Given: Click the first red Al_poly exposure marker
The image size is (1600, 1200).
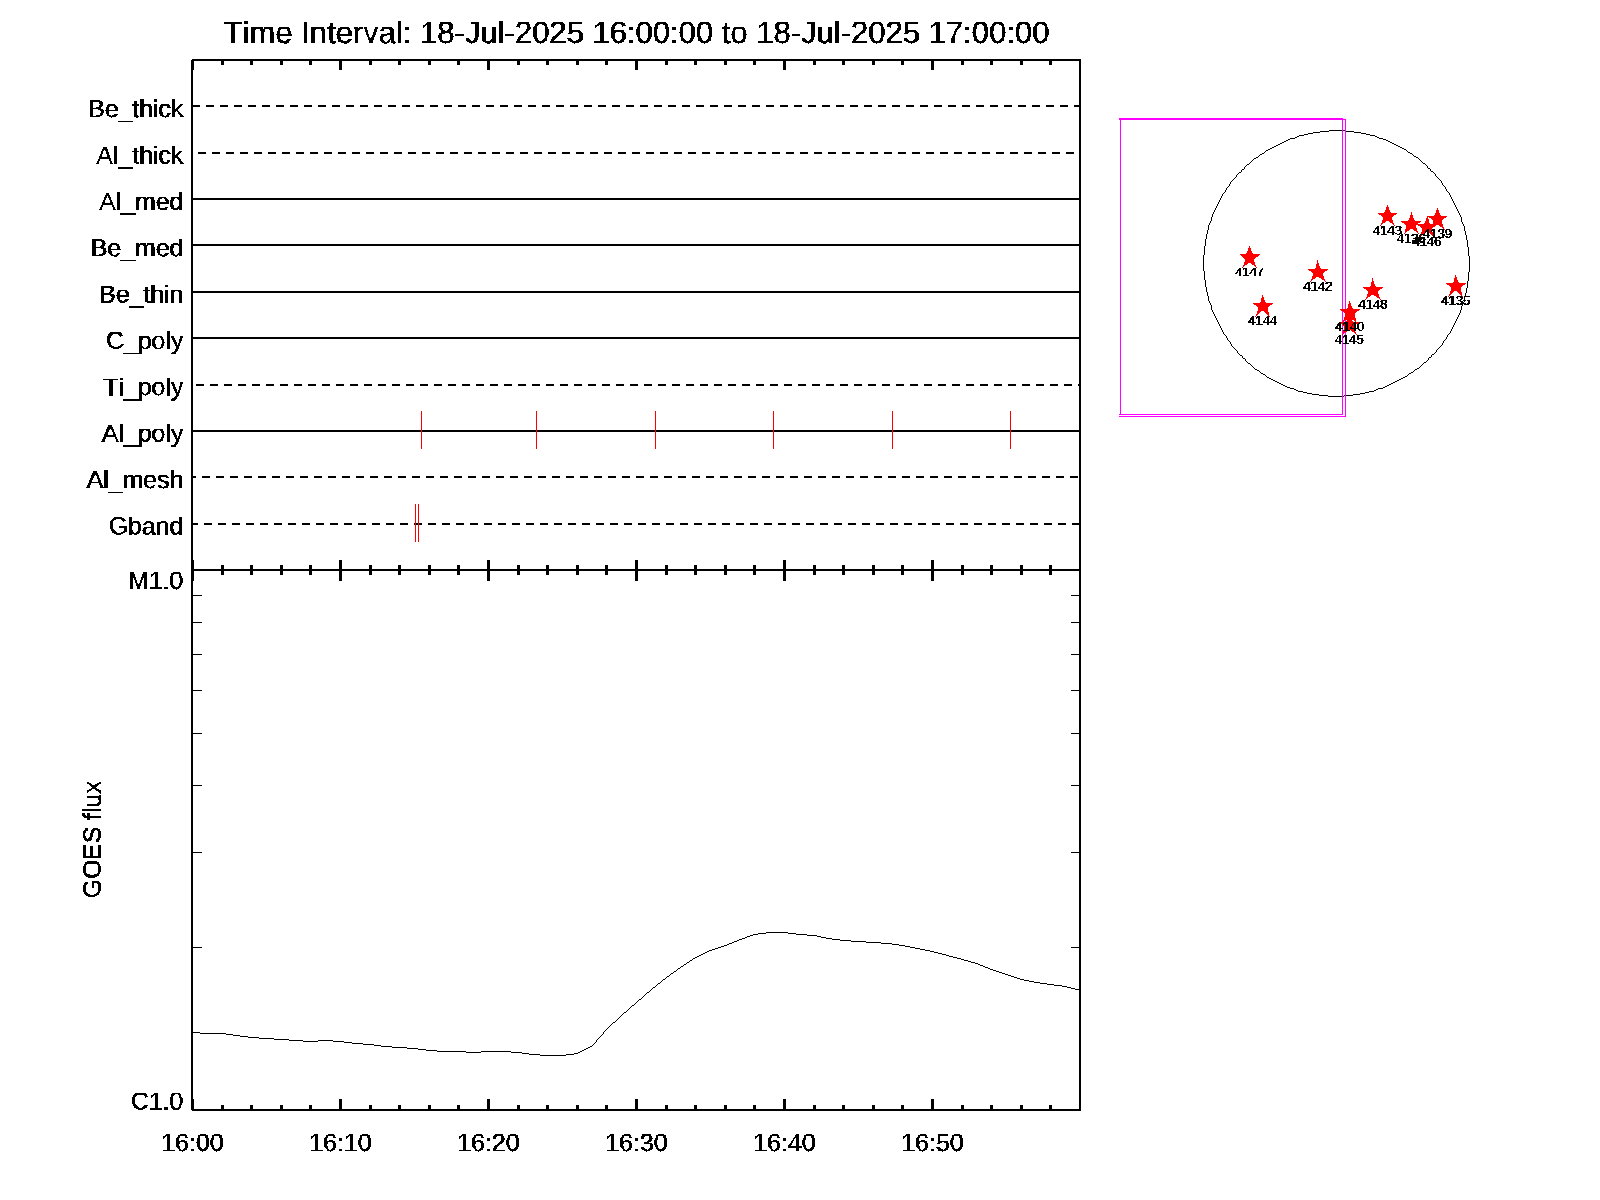Looking at the screenshot, I should click(421, 430).
